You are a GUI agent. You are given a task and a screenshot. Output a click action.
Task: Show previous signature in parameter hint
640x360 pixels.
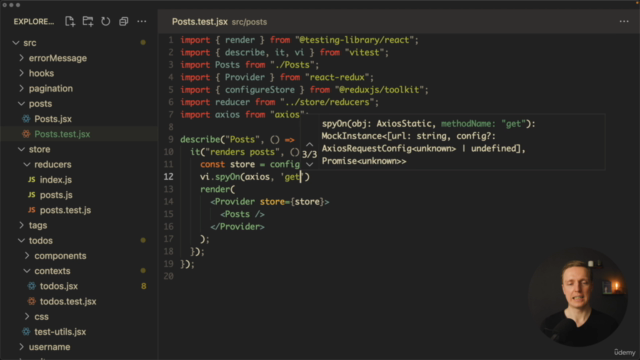(309, 144)
